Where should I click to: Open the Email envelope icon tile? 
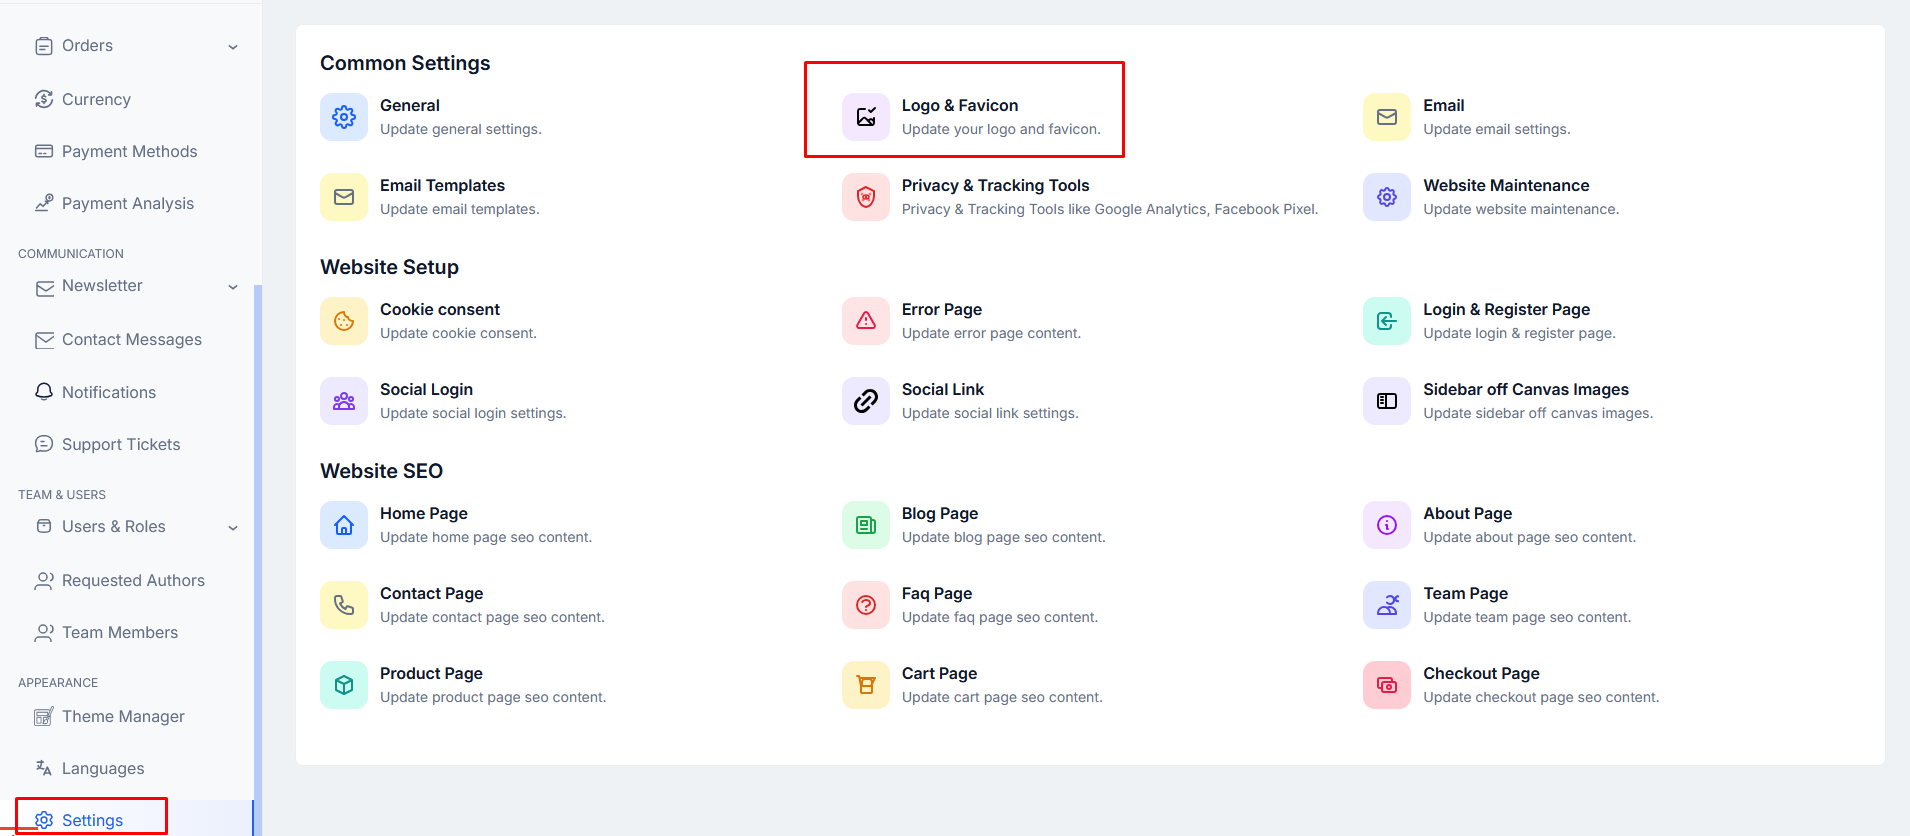pos(1387,117)
